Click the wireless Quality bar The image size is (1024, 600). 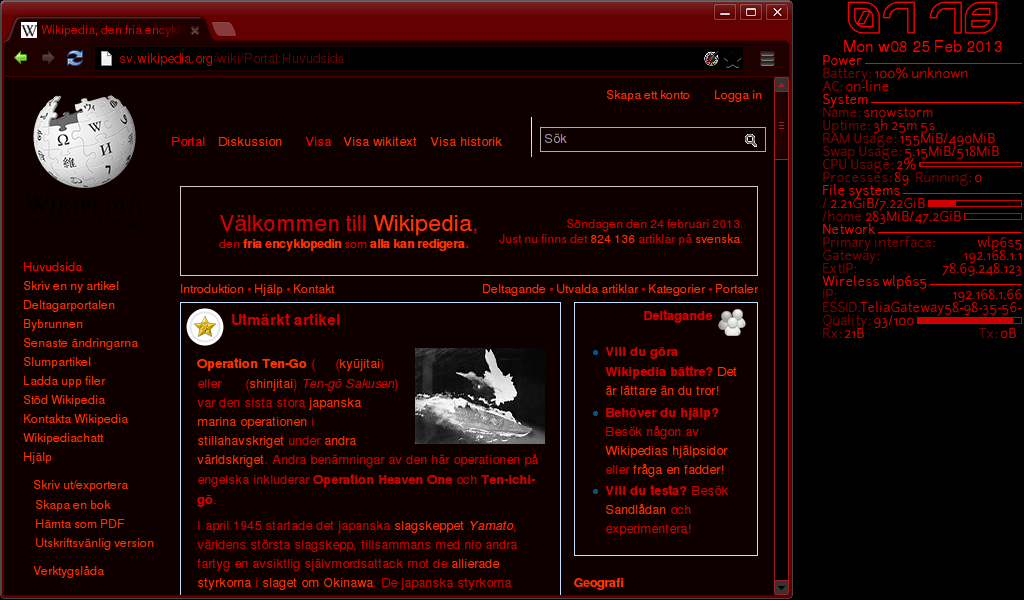(x=969, y=321)
